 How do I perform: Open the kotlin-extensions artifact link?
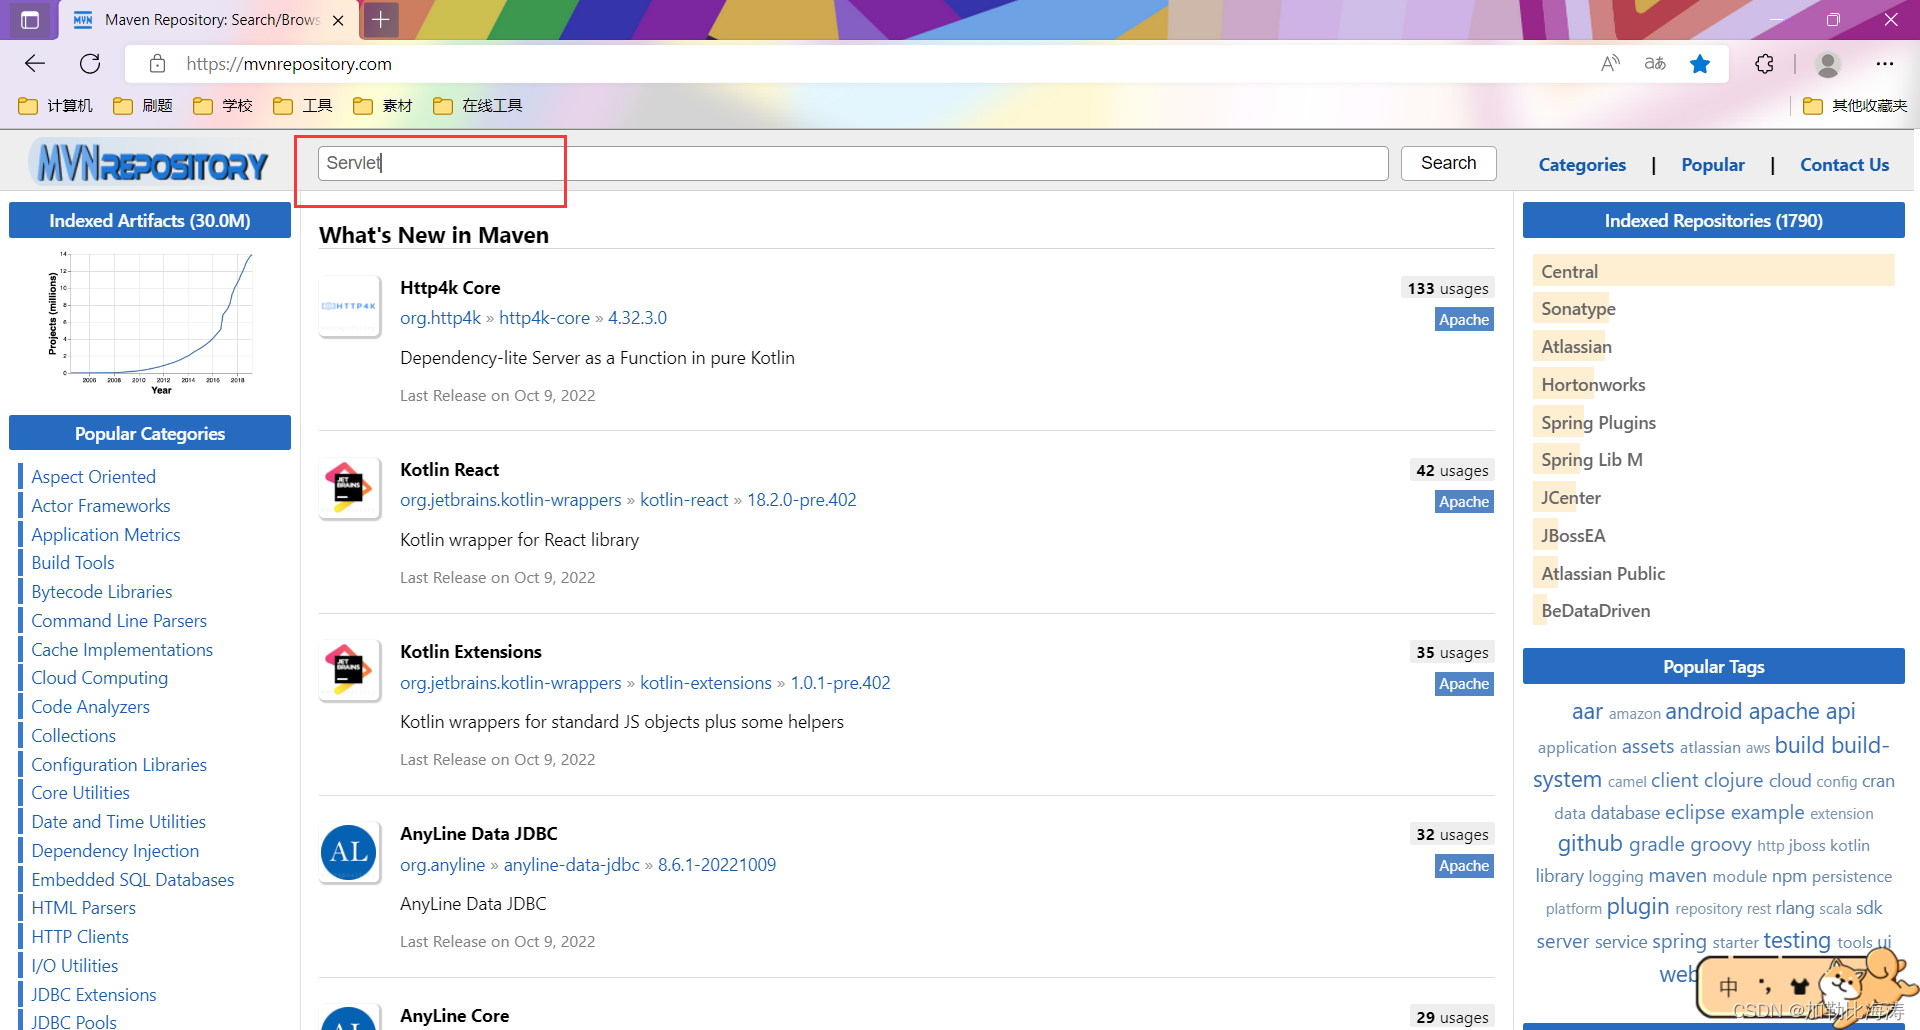pos(706,683)
